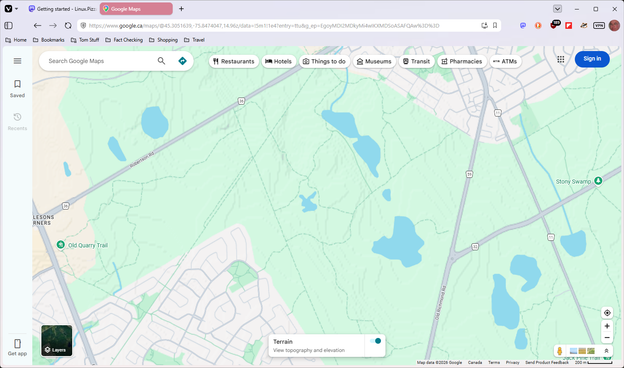Go back to the previous page
The image size is (624, 368).
[x=37, y=25]
